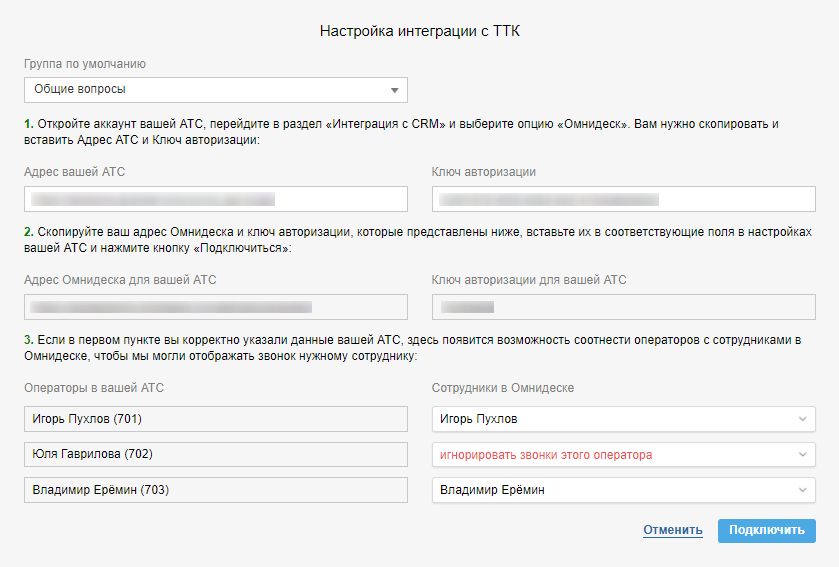This screenshot has height=567, width=839.
Task: Click the heading 'Настройка интеграции с ТТК'
Action: tap(420, 31)
